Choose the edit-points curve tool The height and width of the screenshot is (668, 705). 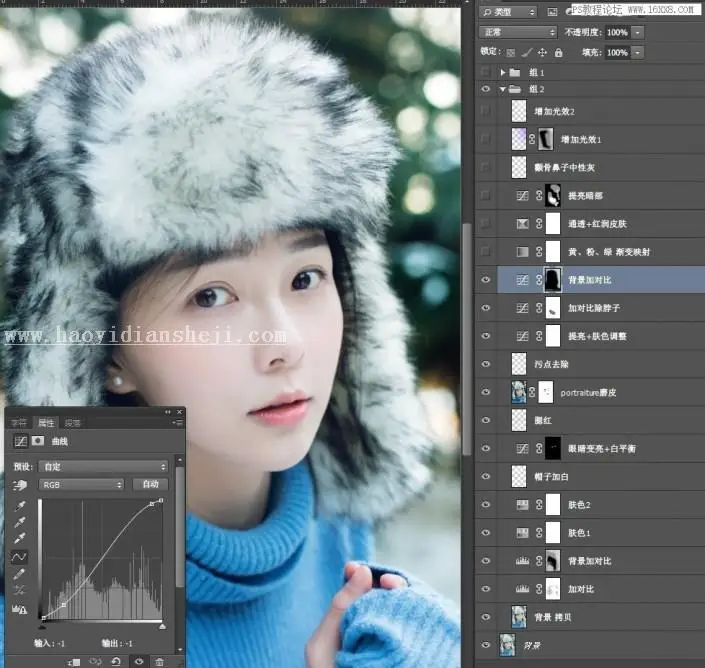[x=19, y=557]
